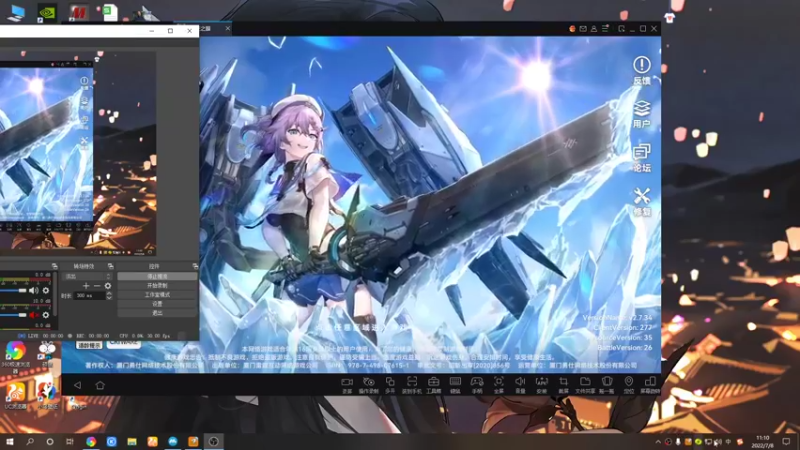Viewport: 800px width, 450px height.
Task: Open This PC desktop icon
Action: pyautogui.click(x=16, y=12)
